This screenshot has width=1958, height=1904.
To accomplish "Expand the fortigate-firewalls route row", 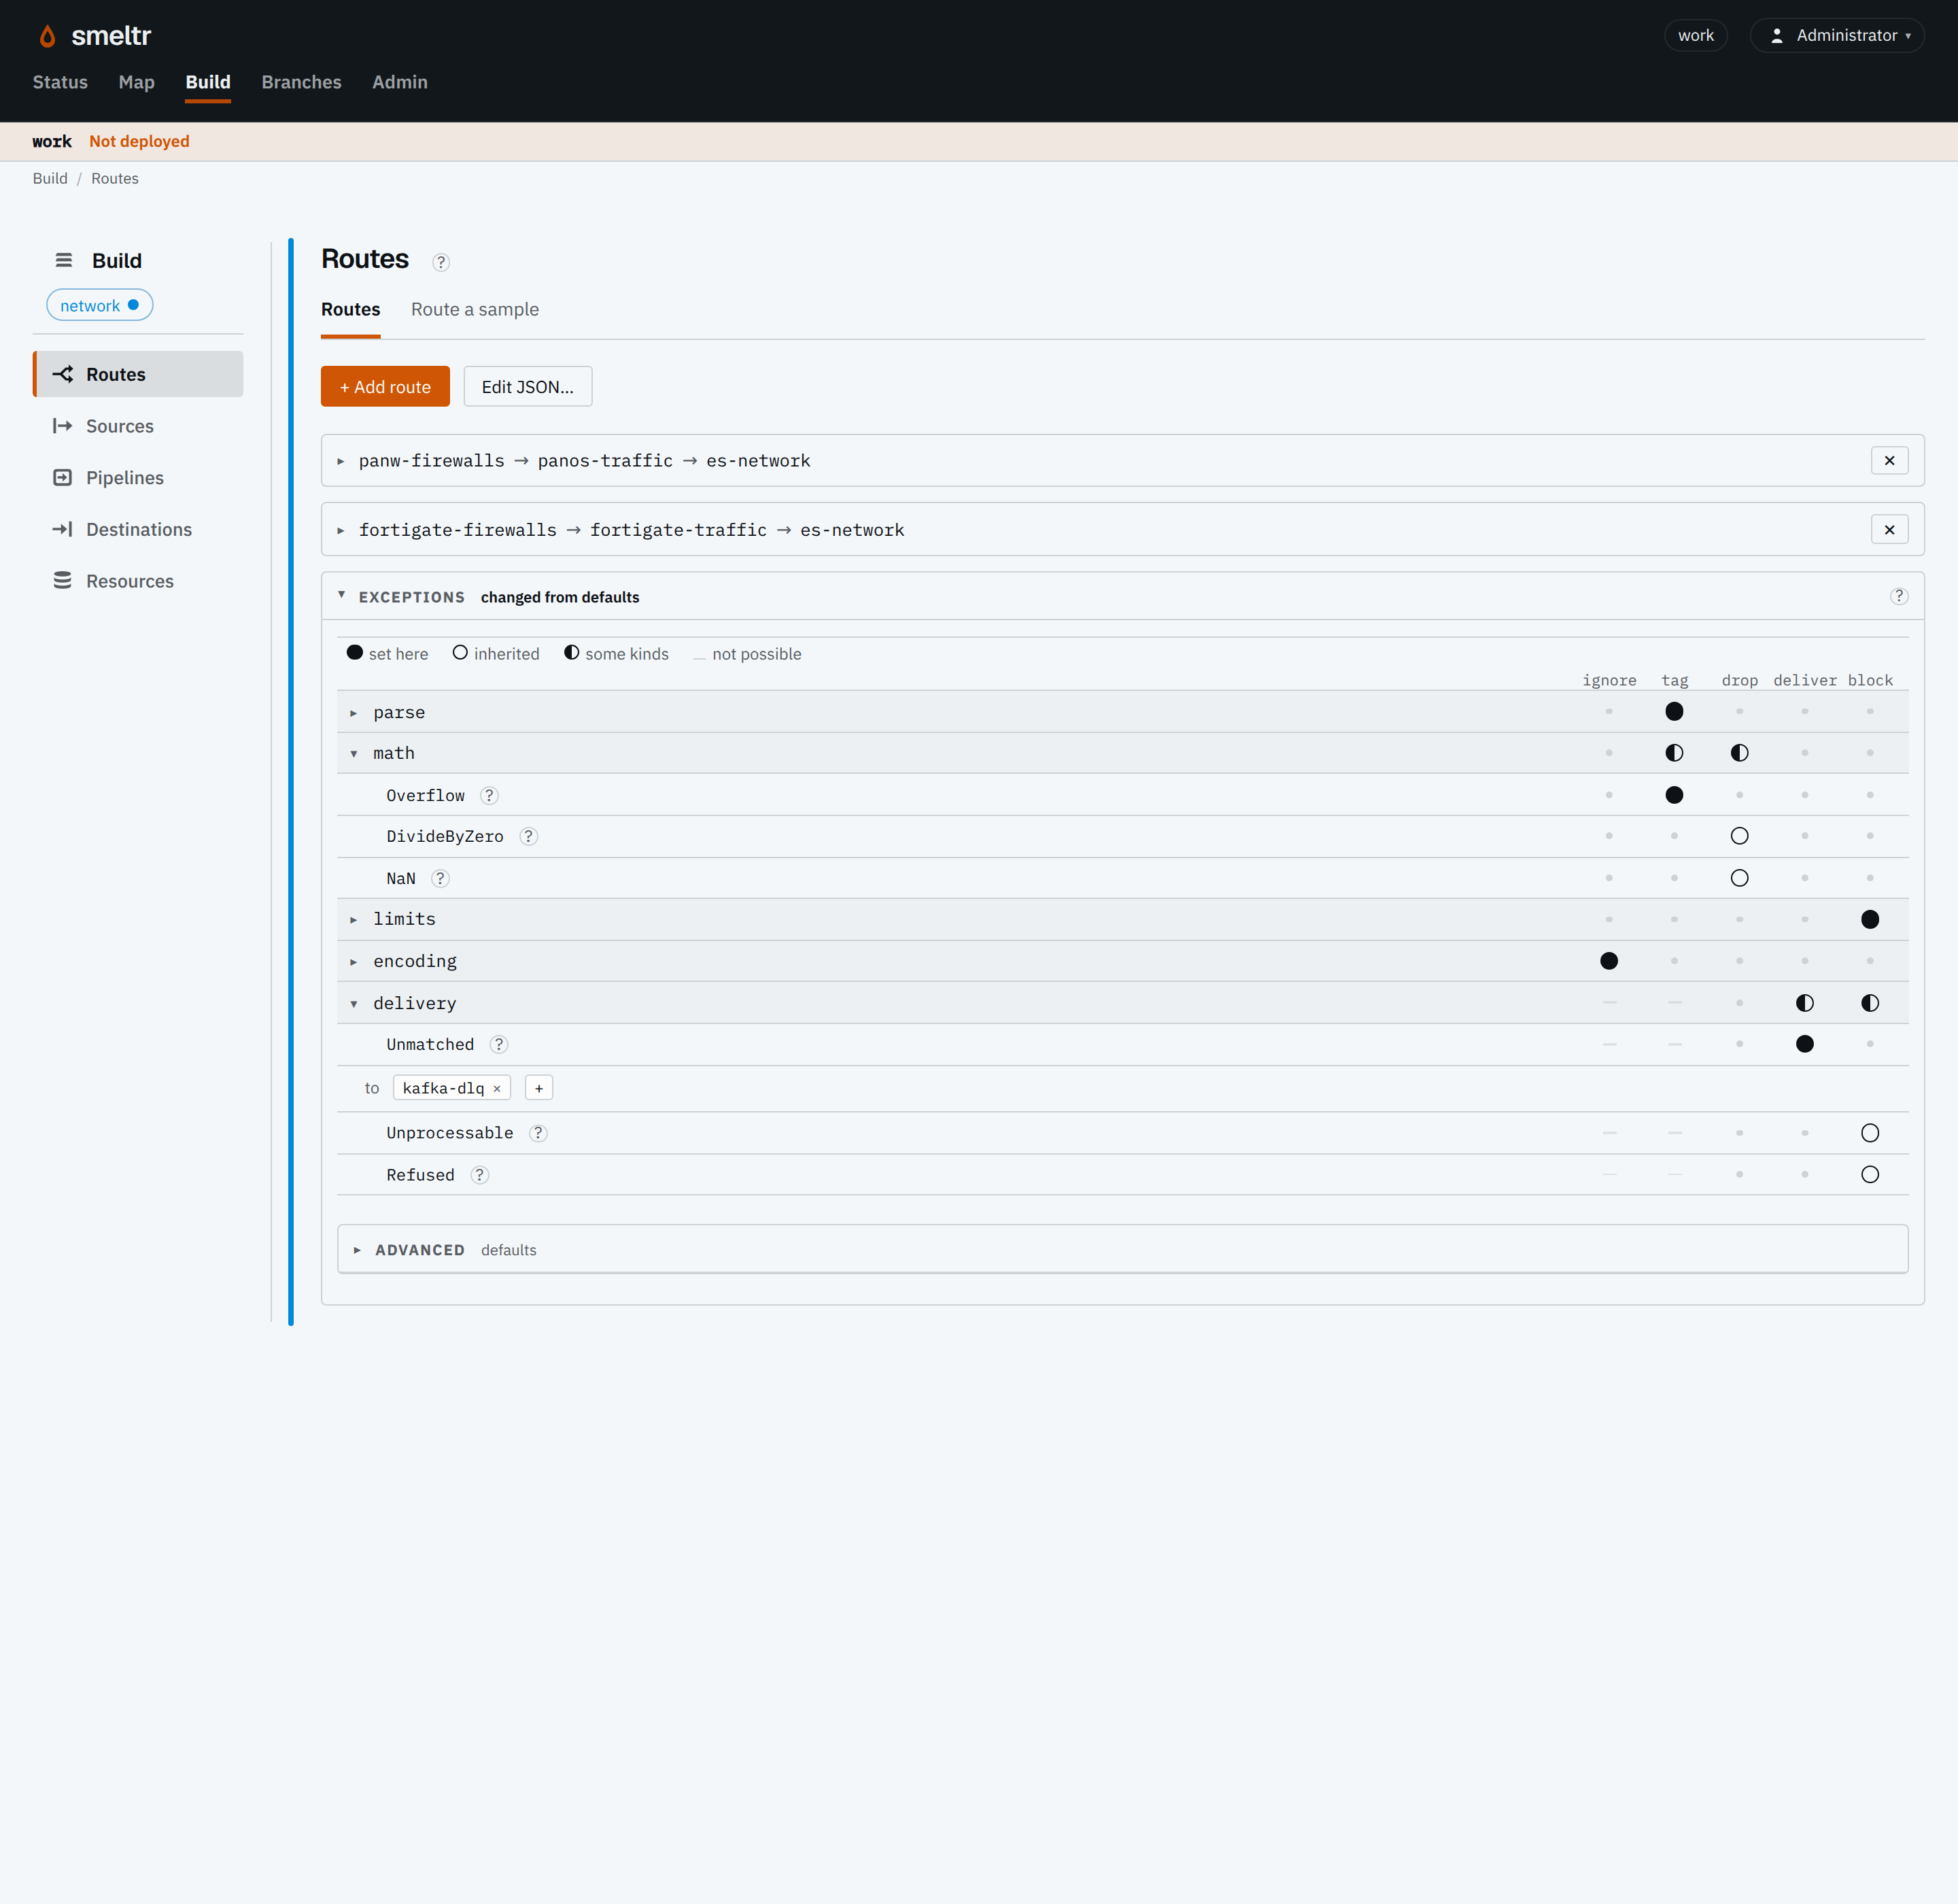I will pos(341,530).
